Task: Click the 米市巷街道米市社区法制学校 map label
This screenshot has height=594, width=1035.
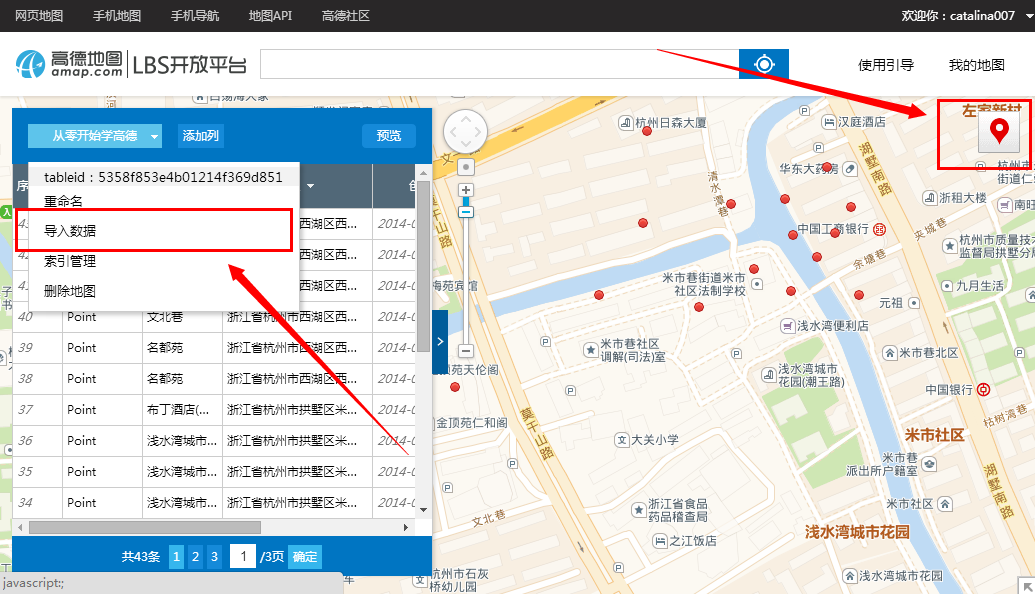Action: [x=704, y=284]
